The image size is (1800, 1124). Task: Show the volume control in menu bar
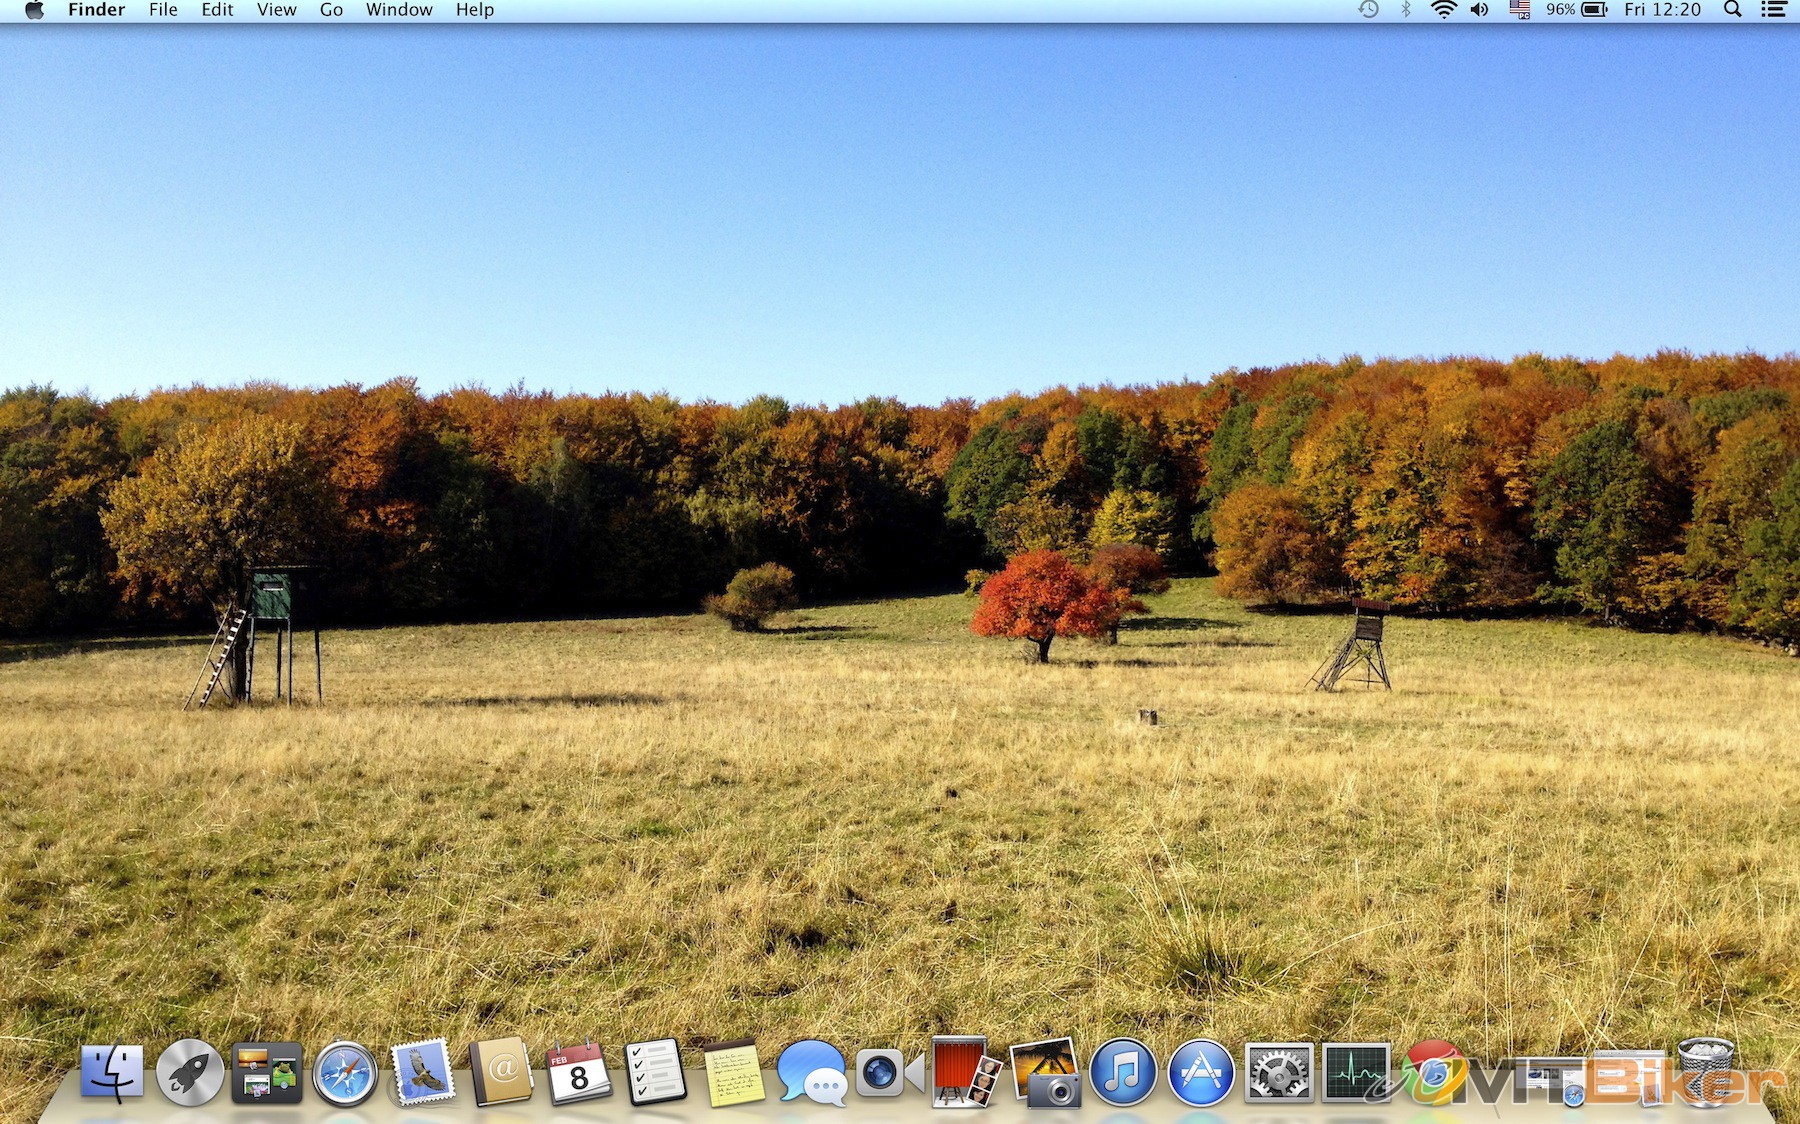[x=1480, y=10]
